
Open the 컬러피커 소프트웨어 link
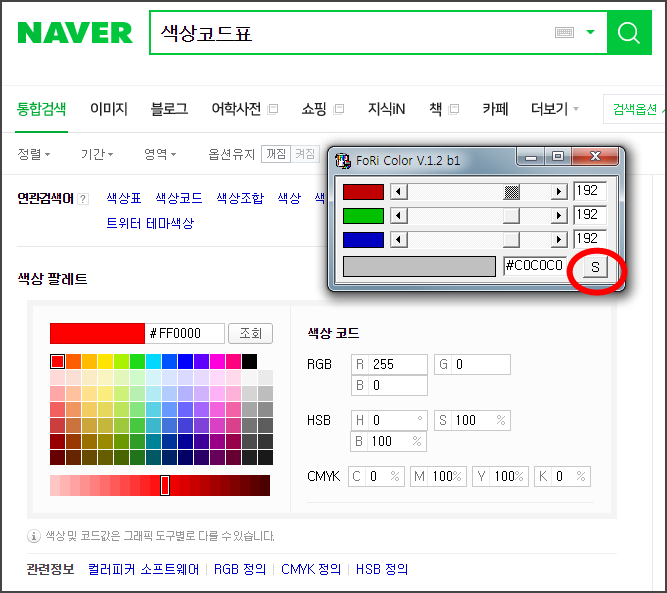click(x=143, y=570)
